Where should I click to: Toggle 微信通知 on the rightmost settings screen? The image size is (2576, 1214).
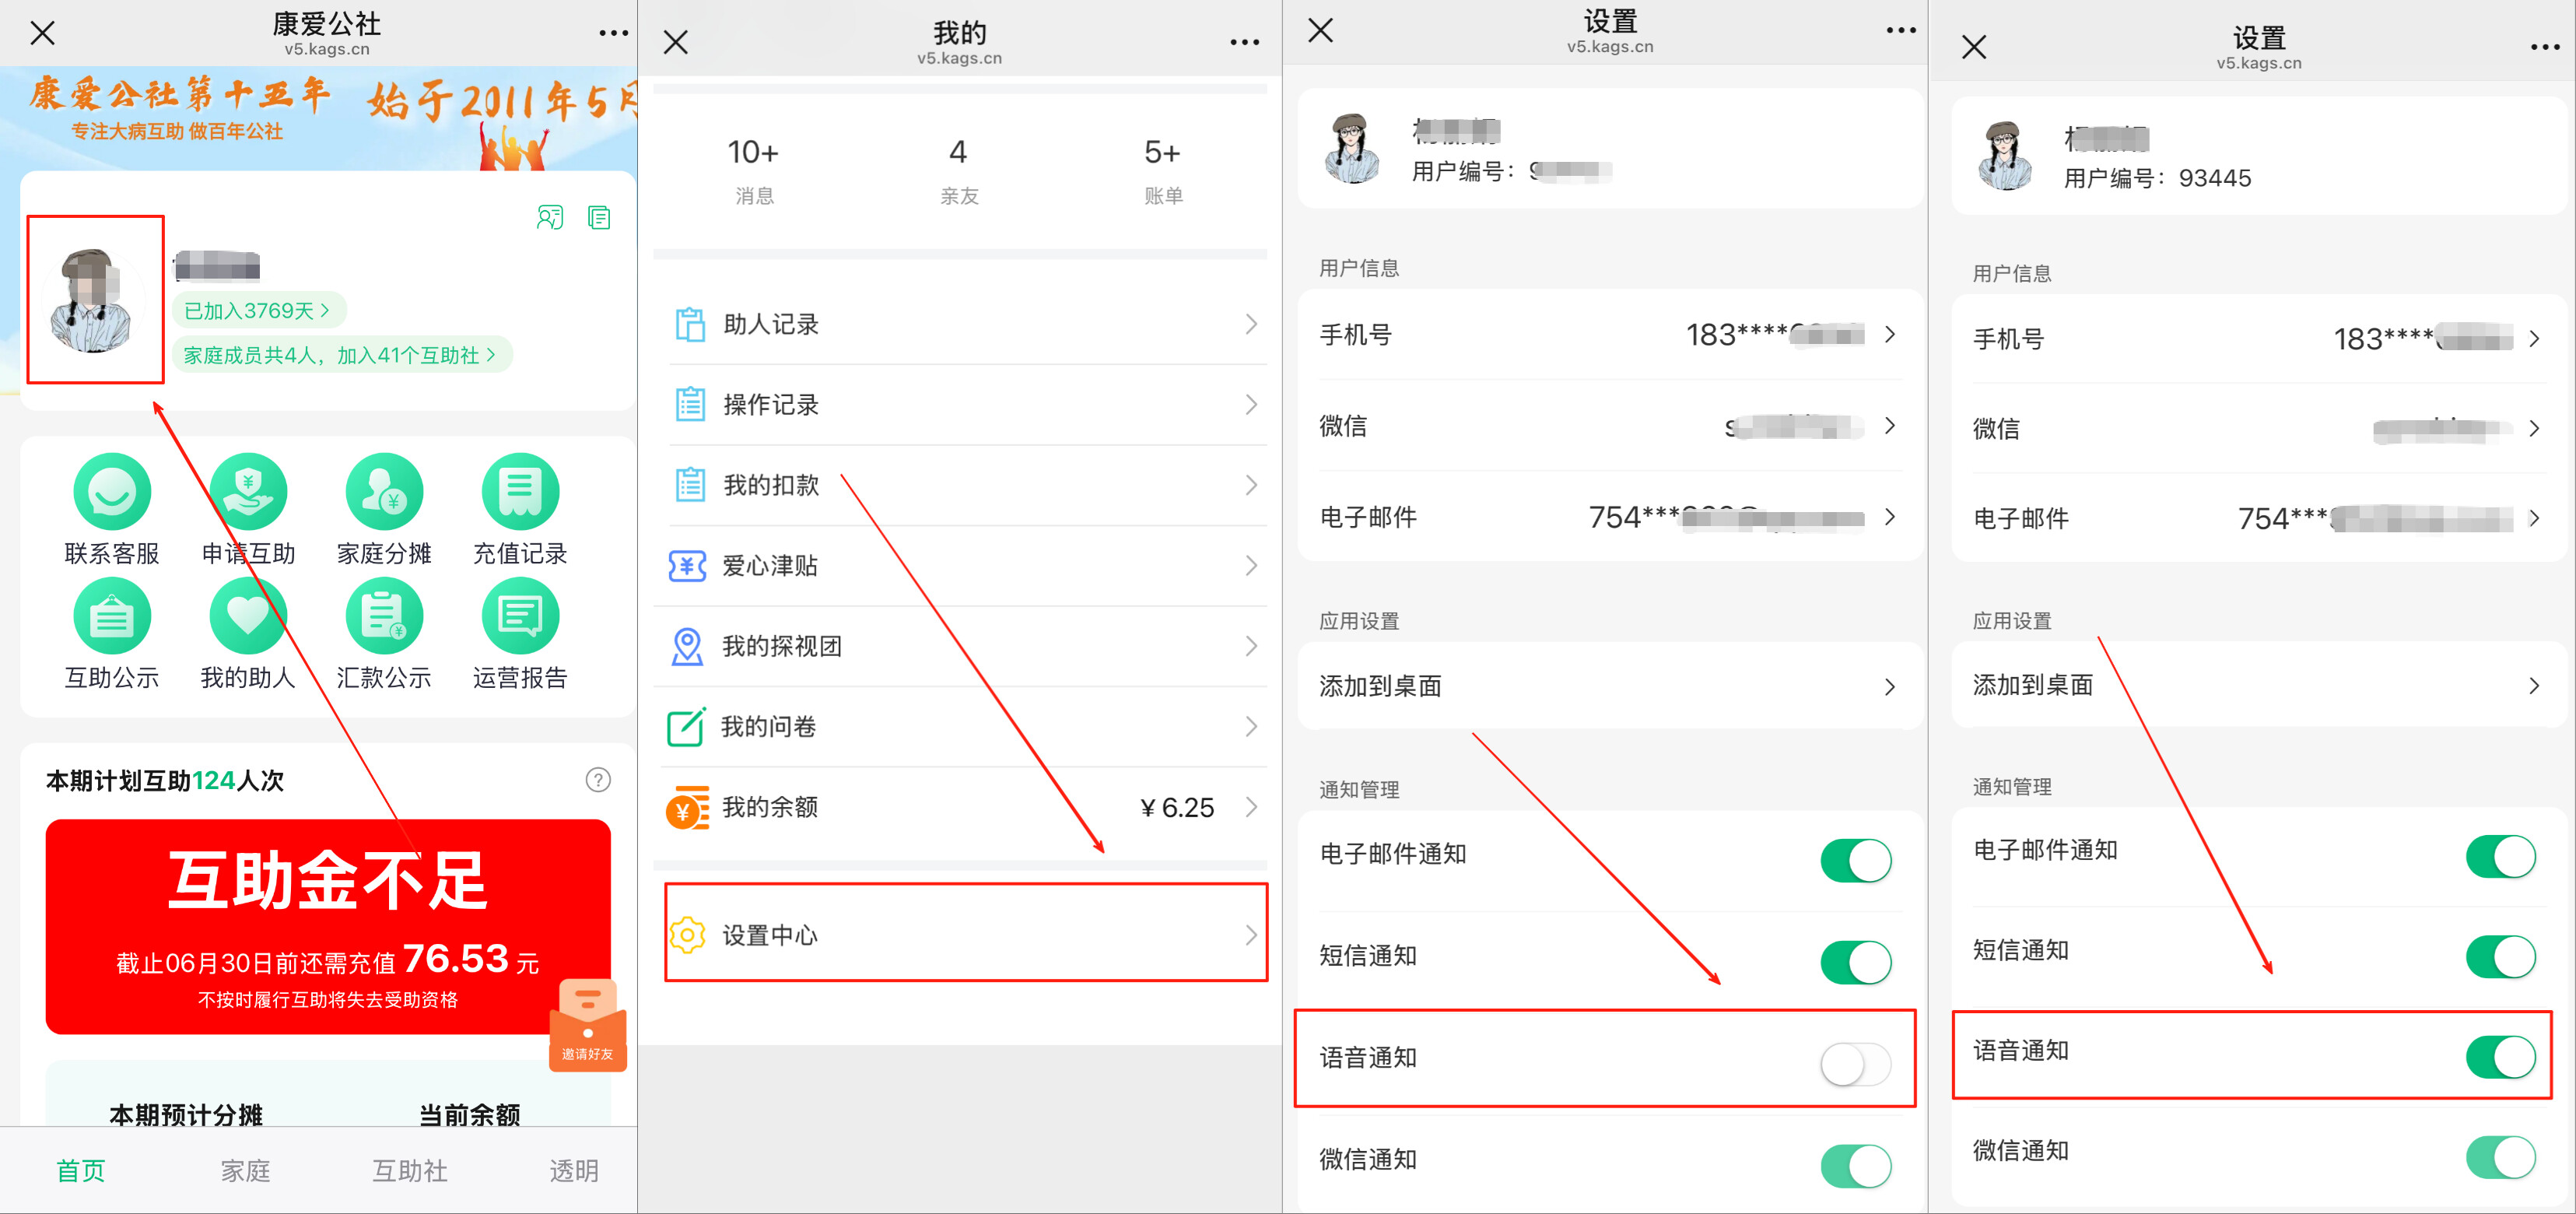click(2500, 1157)
